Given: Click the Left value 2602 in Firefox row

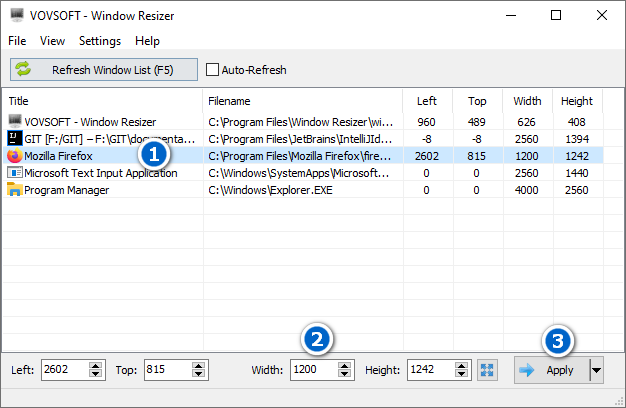Looking at the screenshot, I should click(x=427, y=156).
